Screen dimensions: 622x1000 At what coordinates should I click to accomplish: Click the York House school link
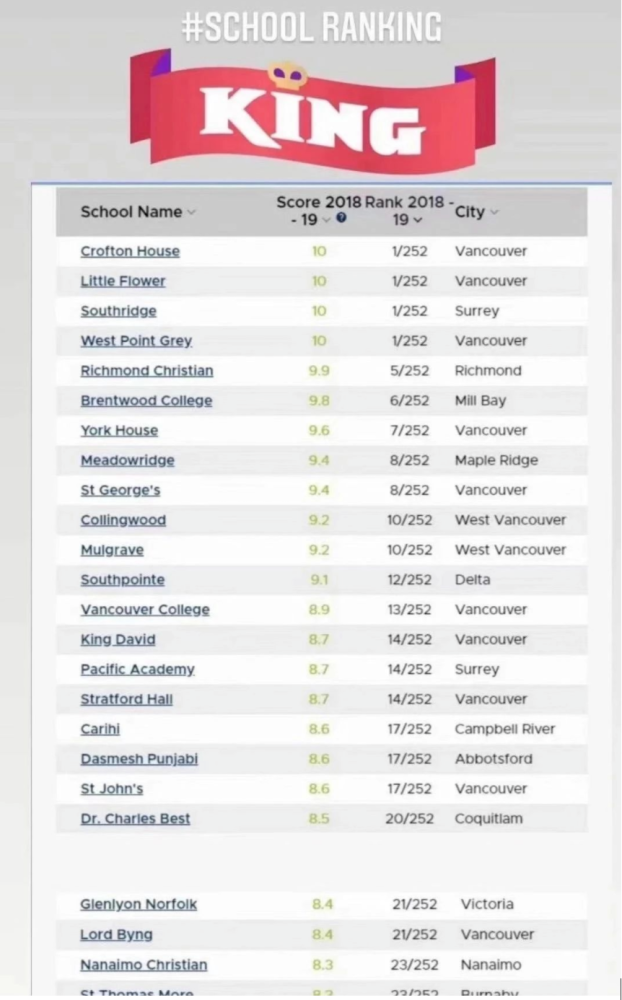[119, 431]
